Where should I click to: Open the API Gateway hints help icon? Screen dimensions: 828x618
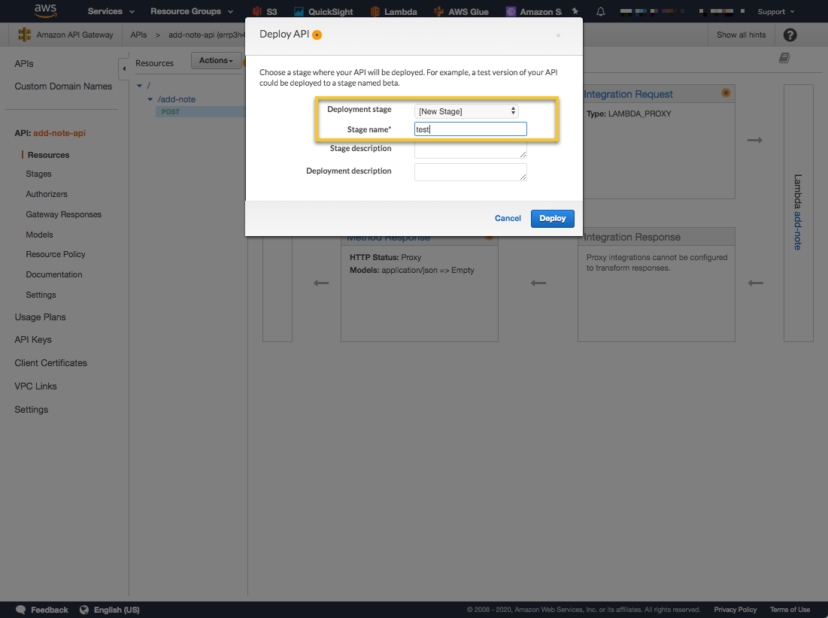[789, 34]
